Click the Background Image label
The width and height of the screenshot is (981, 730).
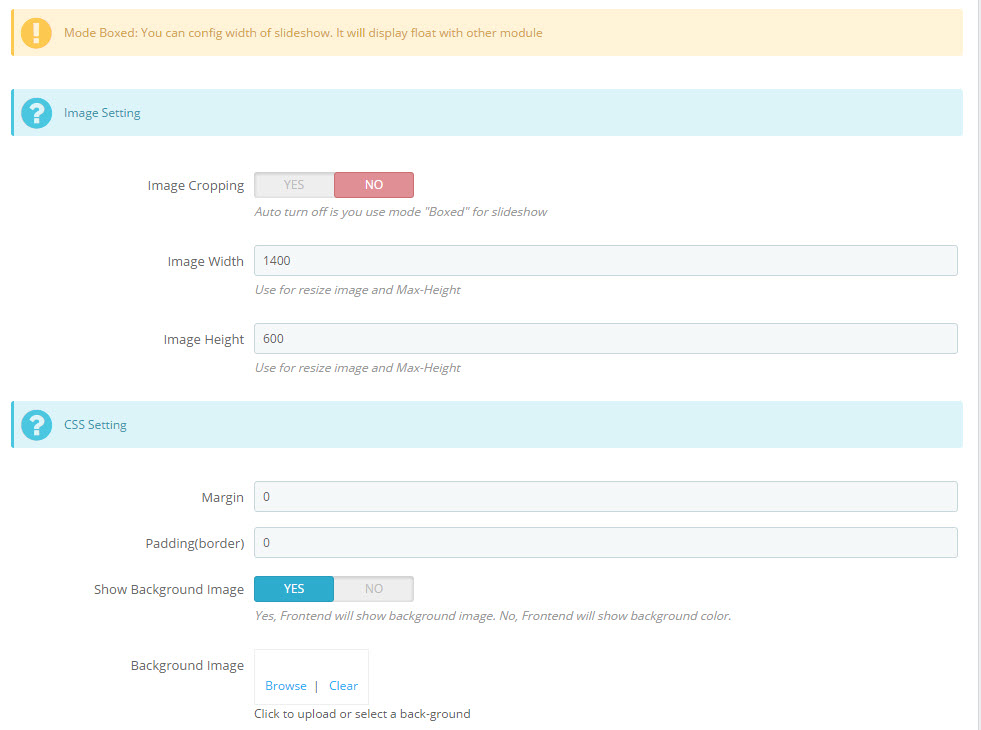187,666
